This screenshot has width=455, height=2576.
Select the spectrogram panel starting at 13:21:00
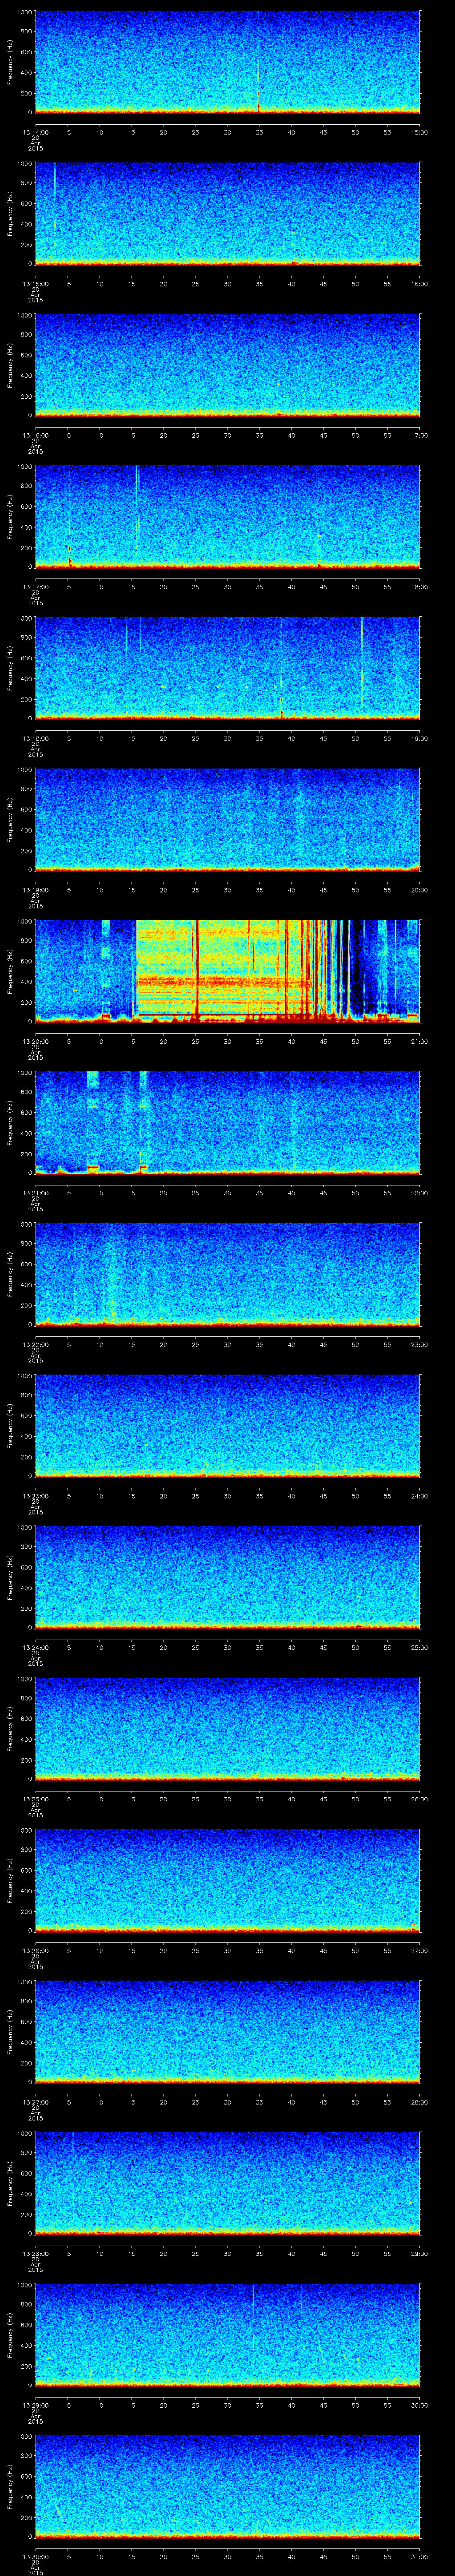coord(227,1122)
